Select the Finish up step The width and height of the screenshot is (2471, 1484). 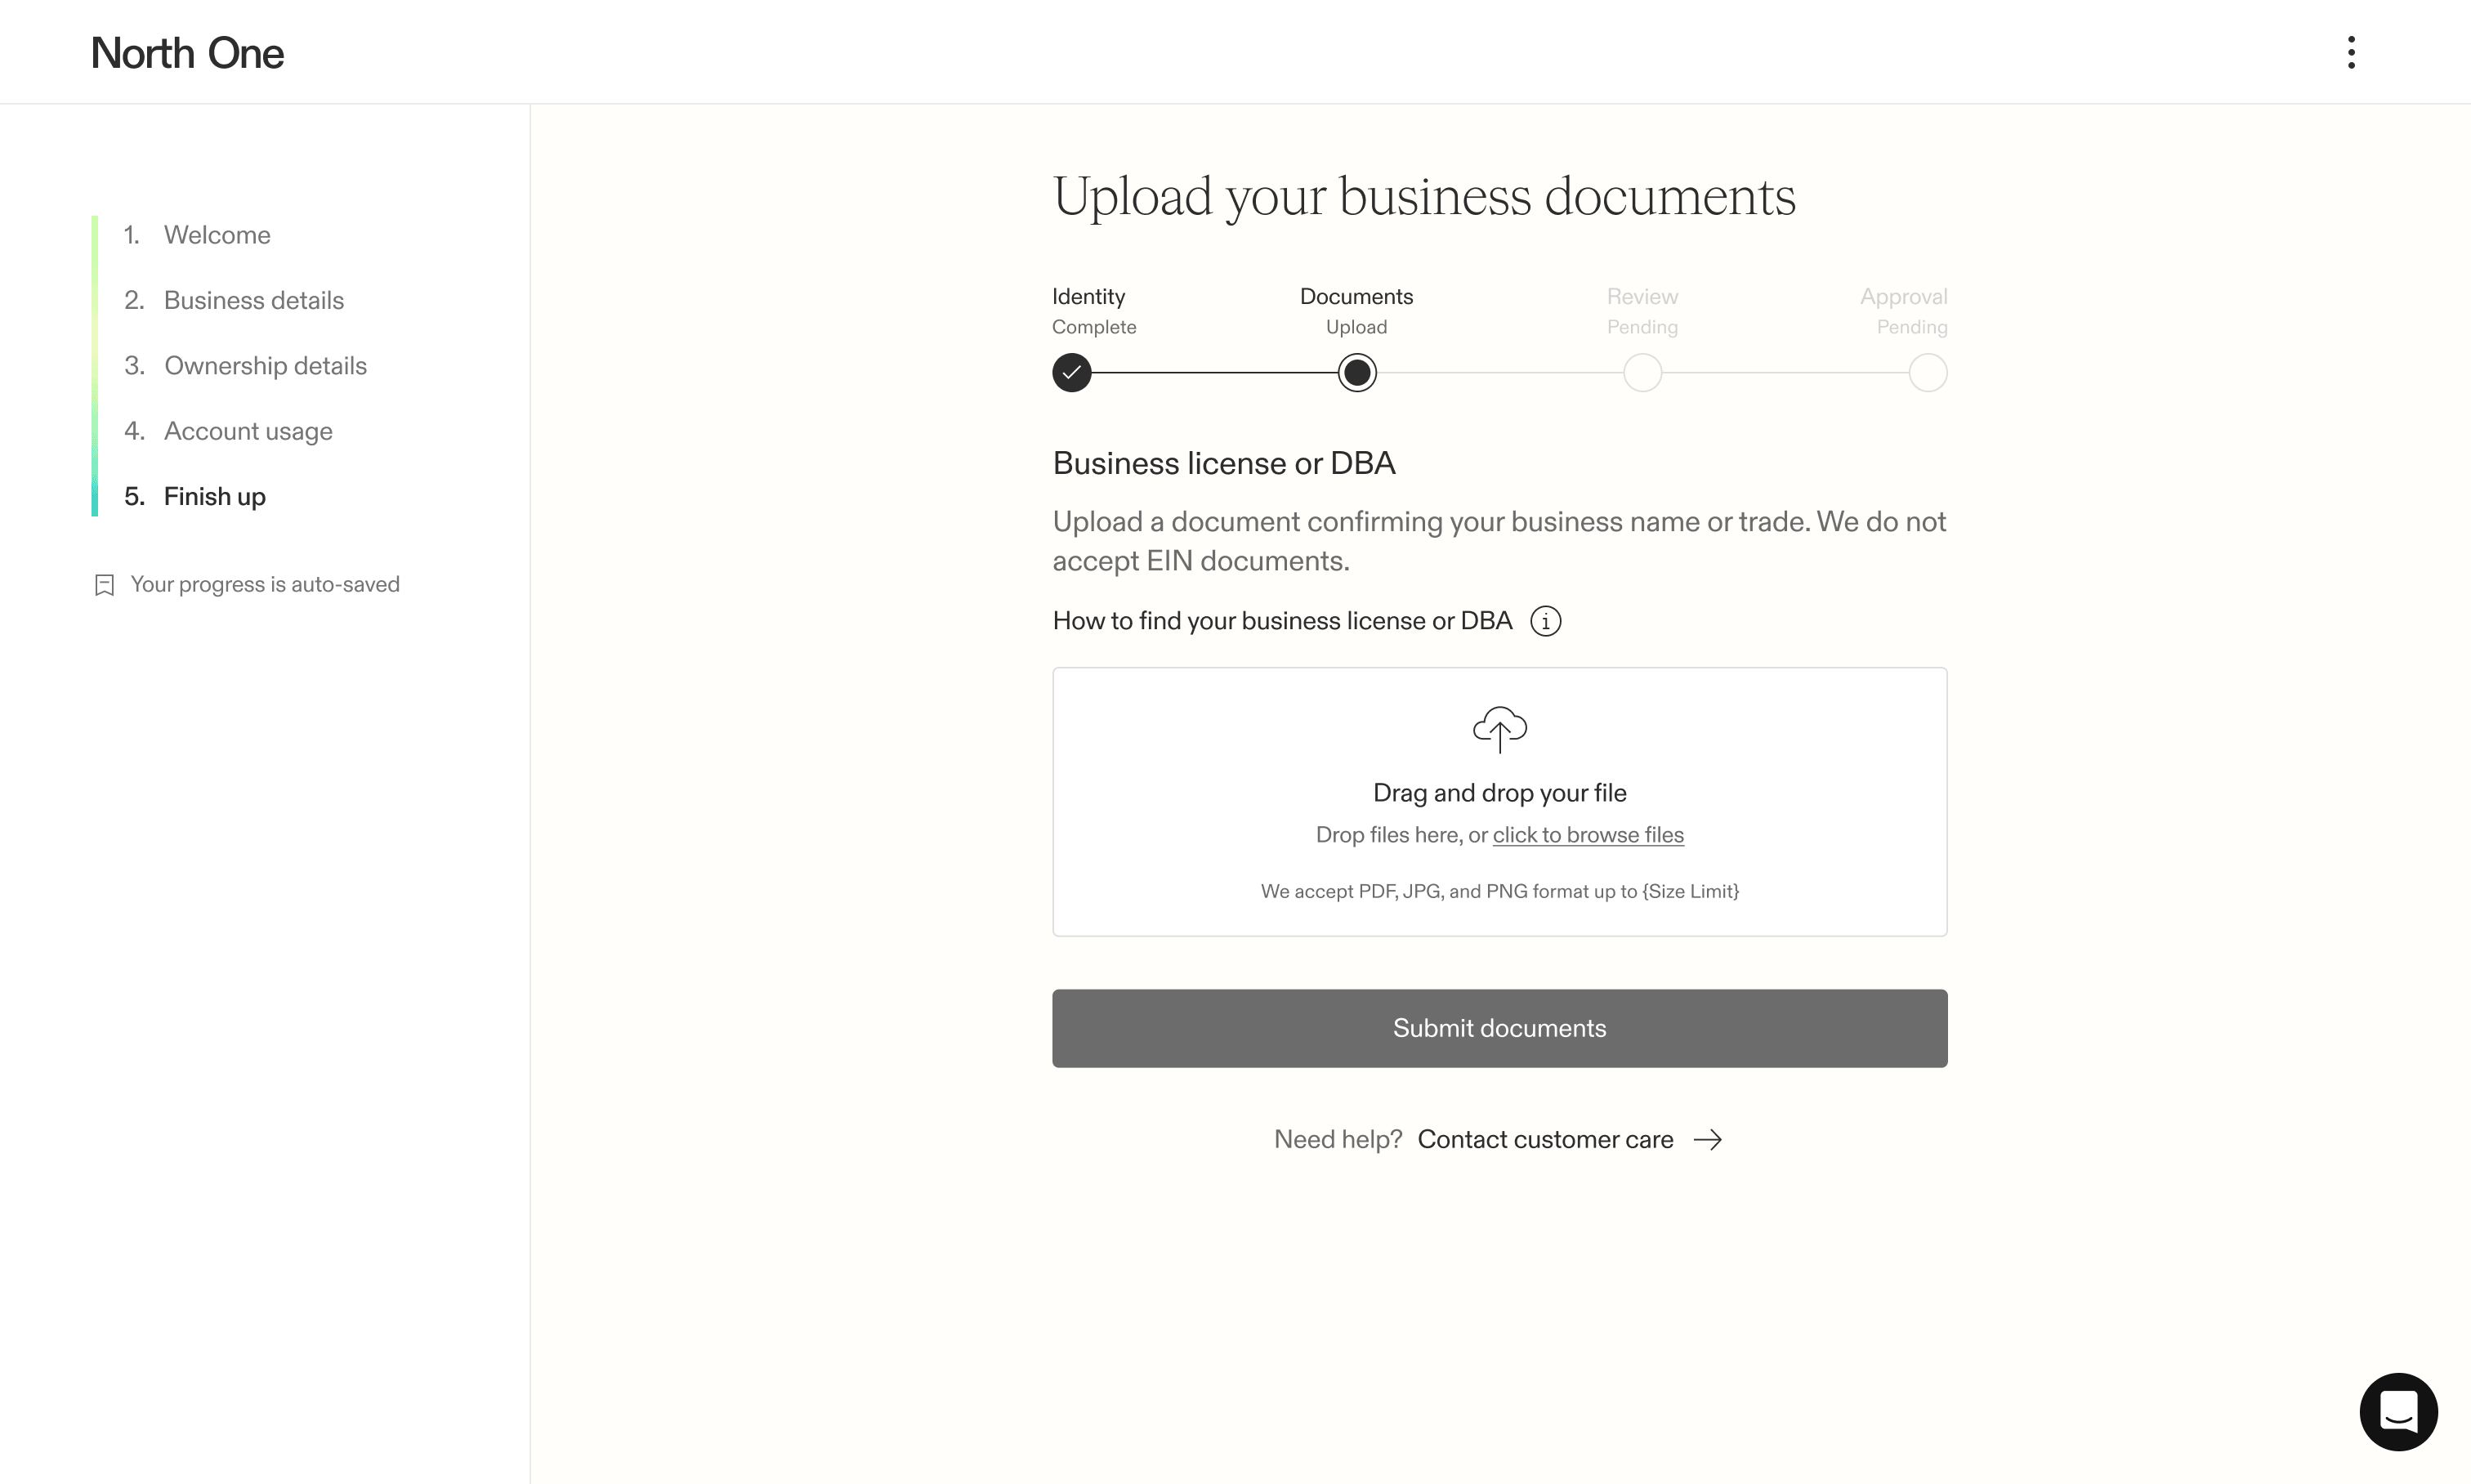coord(195,497)
